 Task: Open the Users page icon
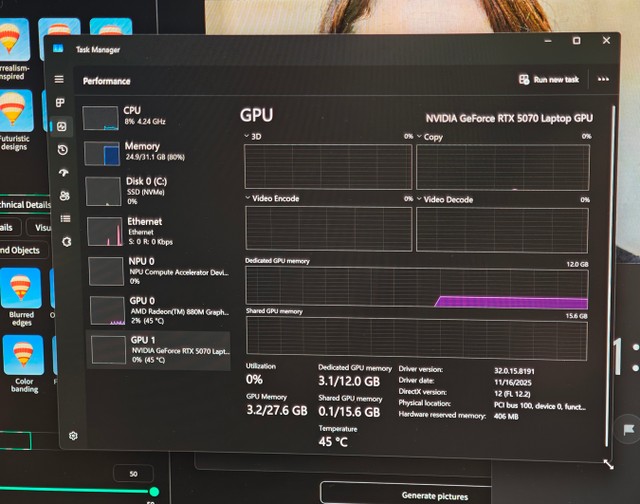point(64,196)
